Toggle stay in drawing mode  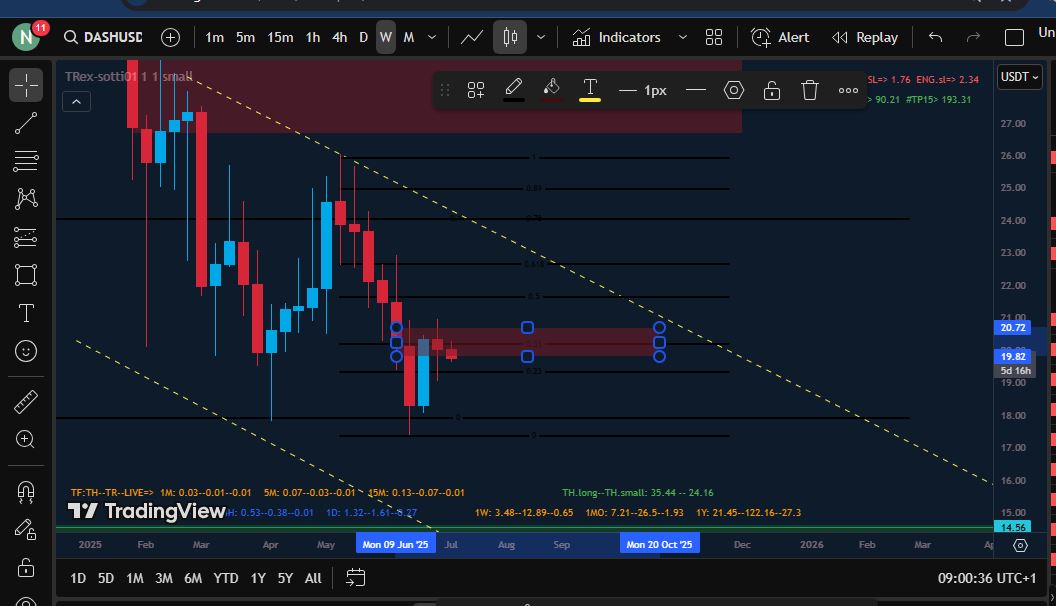coord(26,530)
